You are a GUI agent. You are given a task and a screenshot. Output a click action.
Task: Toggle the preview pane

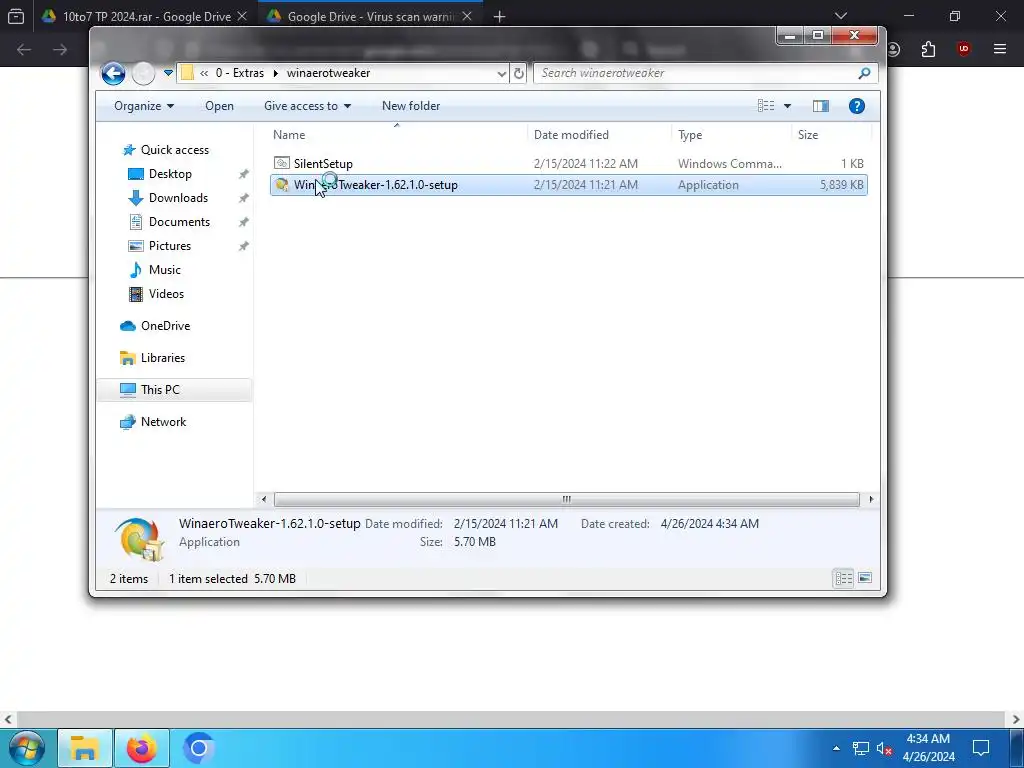(821, 106)
